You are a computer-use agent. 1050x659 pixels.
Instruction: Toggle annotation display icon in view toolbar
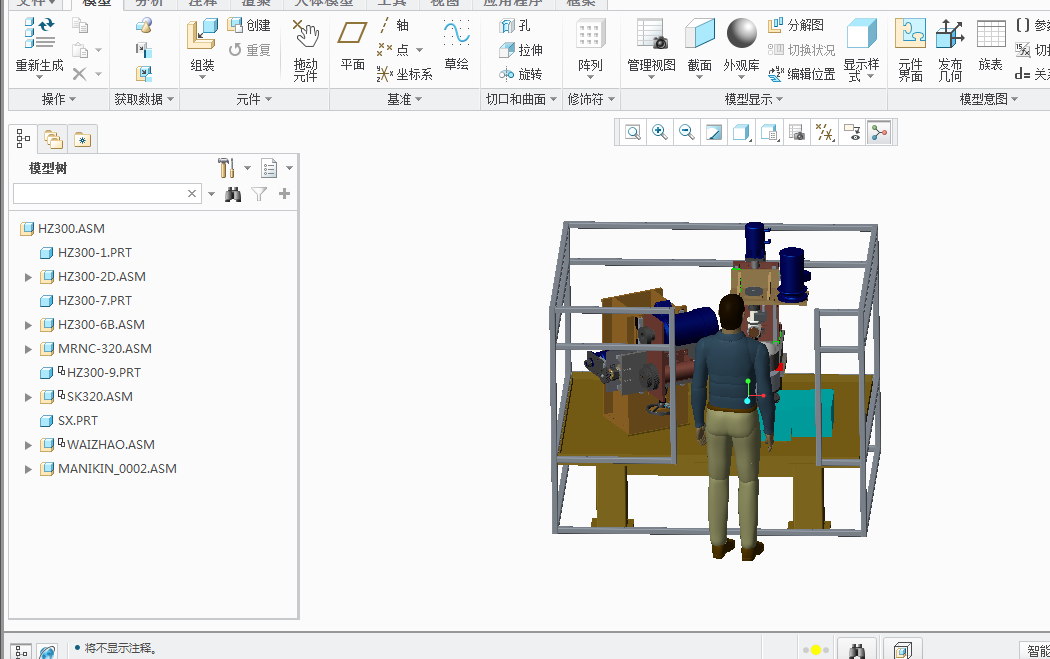(852, 133)
